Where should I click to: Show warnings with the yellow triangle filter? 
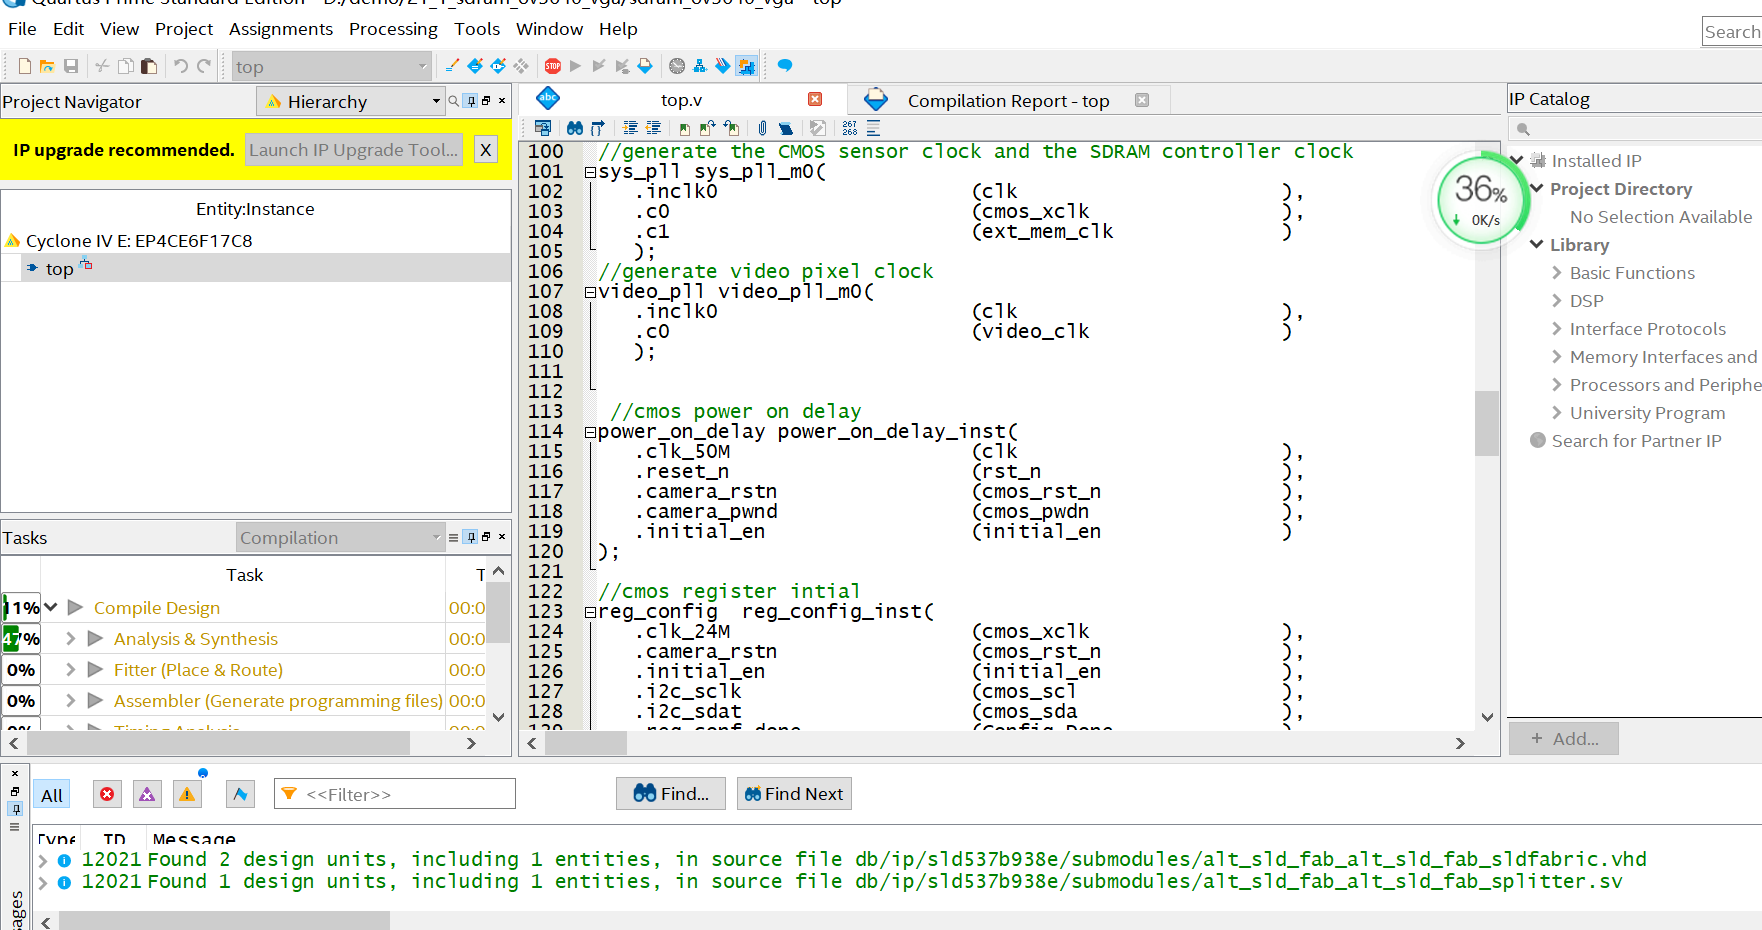click(x=187, y=794)
